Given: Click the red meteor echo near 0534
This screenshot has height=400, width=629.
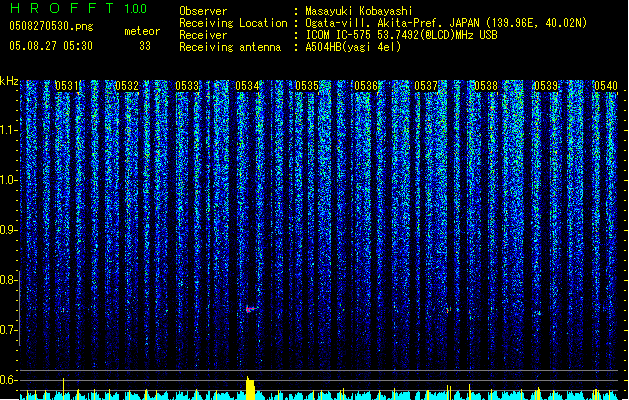Looking at the screenshot, I should pyautogui.click(x=250, y=309).
